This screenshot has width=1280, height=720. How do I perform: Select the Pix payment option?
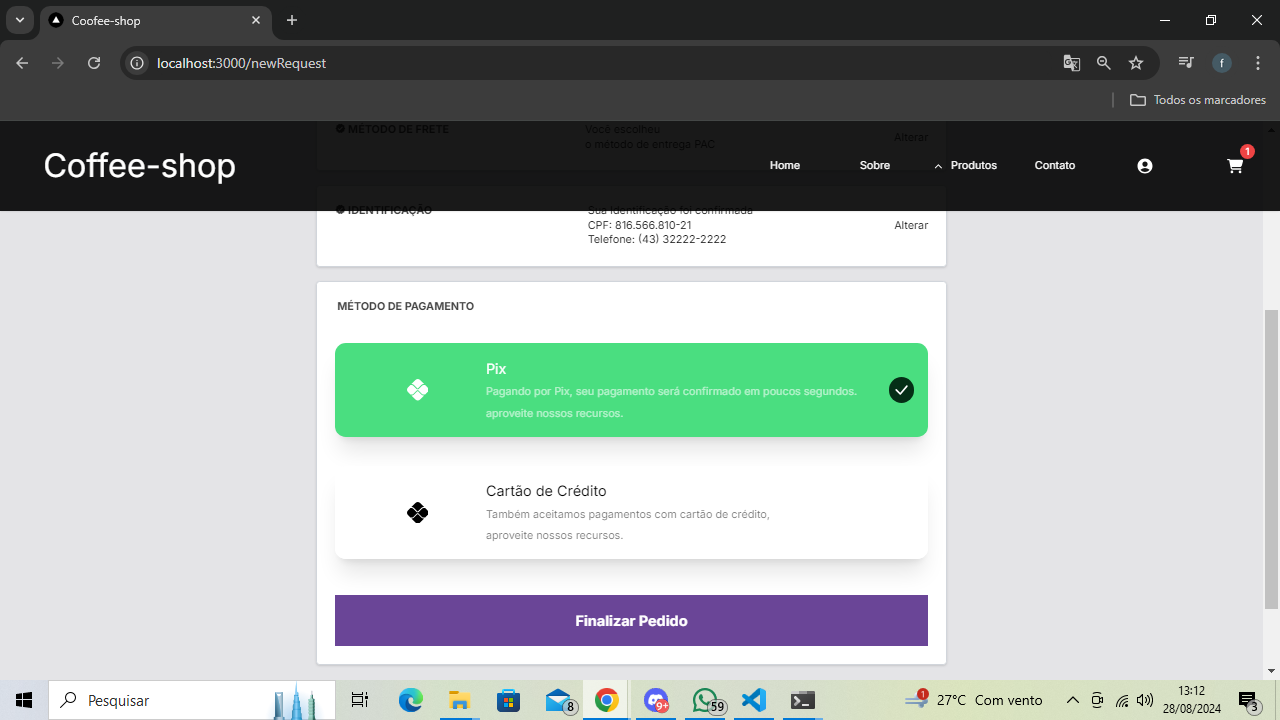[x=631, y=390]
